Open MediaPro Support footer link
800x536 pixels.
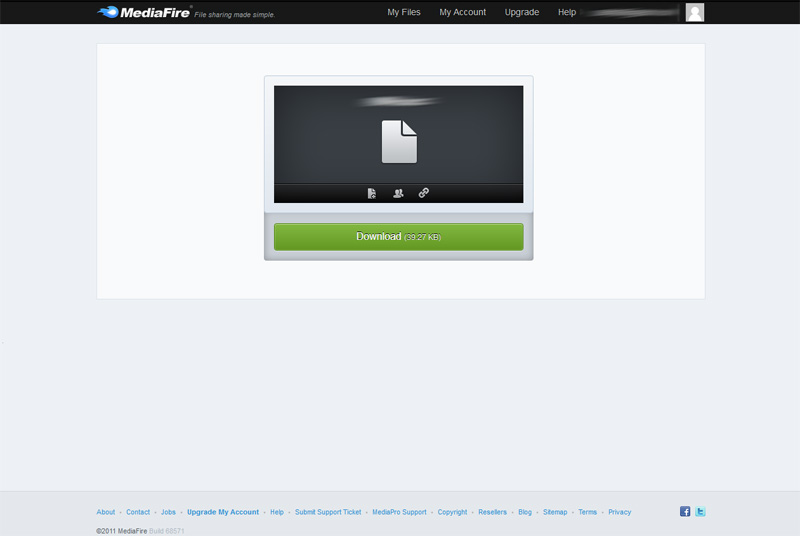(x=399, y=512)
